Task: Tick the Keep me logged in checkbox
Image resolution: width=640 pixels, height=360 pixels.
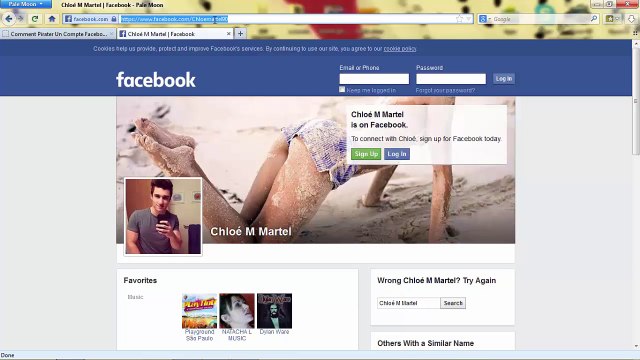Action: point(342,89)
